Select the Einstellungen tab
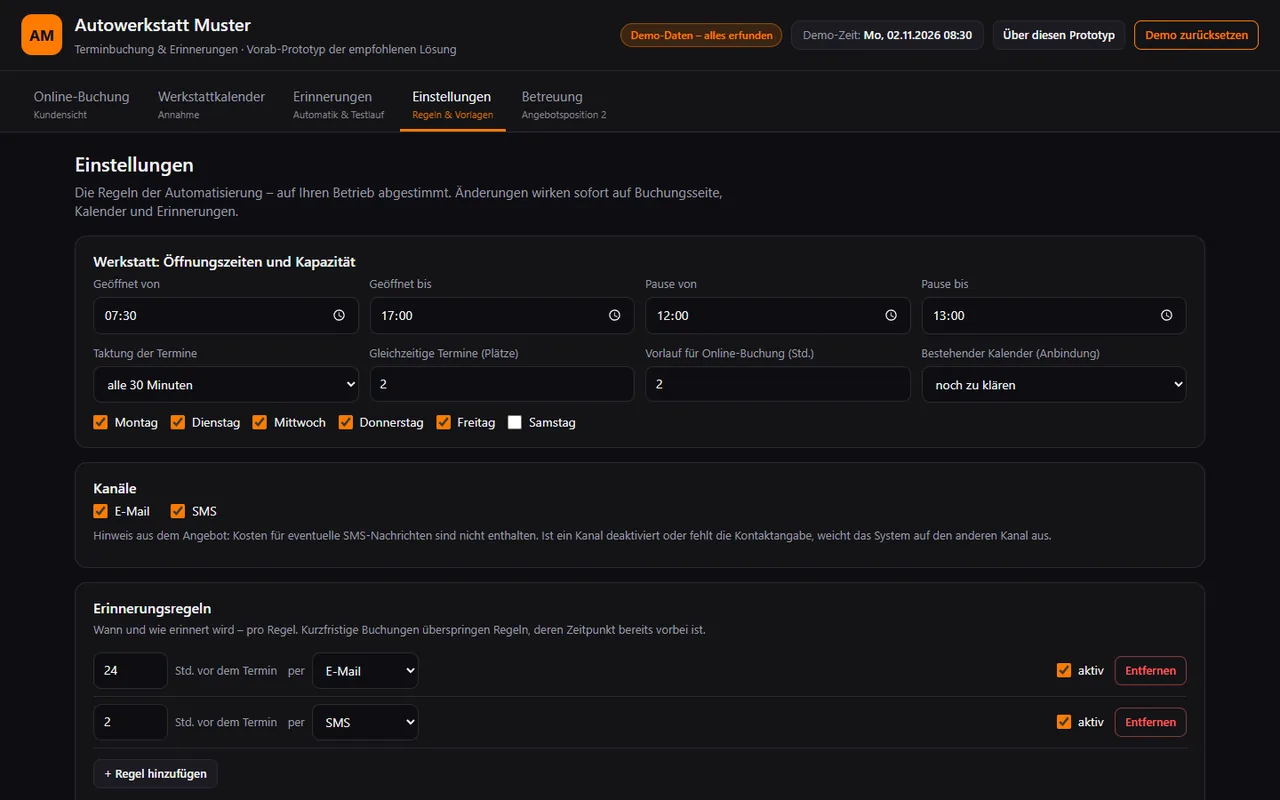This screenshot has height=800, width=1280. coord(452,104)
